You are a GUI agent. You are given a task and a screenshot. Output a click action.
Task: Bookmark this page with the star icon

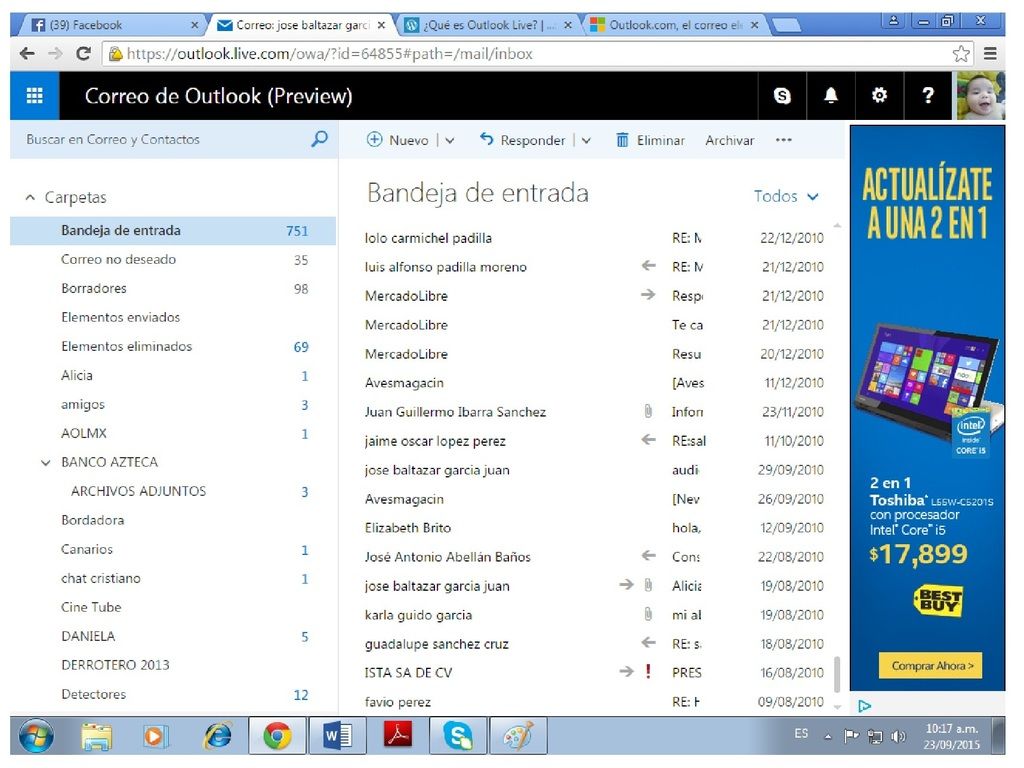point(961,54)
